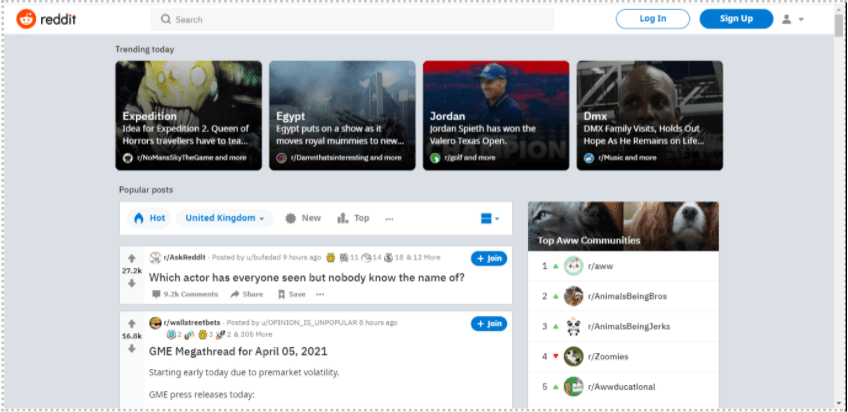Open more options on AskReddit post
Image resolution: width=848 pixels, height=412 pixels.
click(x=320, y=294)
